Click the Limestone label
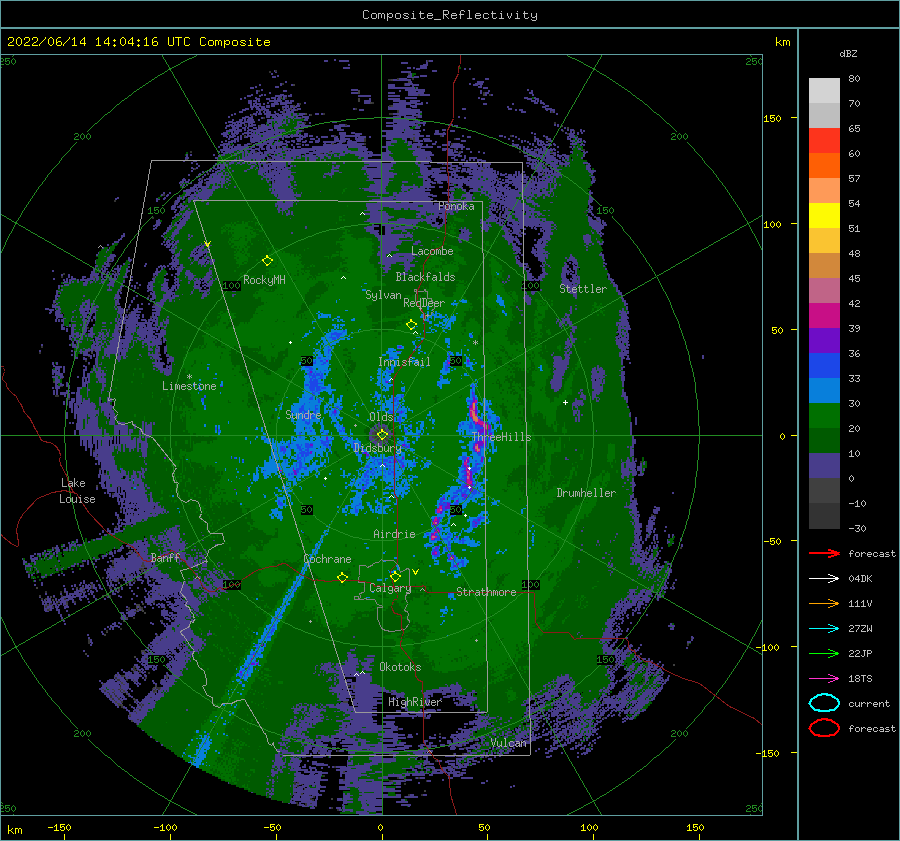Screen dimensions: 900x841 189,386
